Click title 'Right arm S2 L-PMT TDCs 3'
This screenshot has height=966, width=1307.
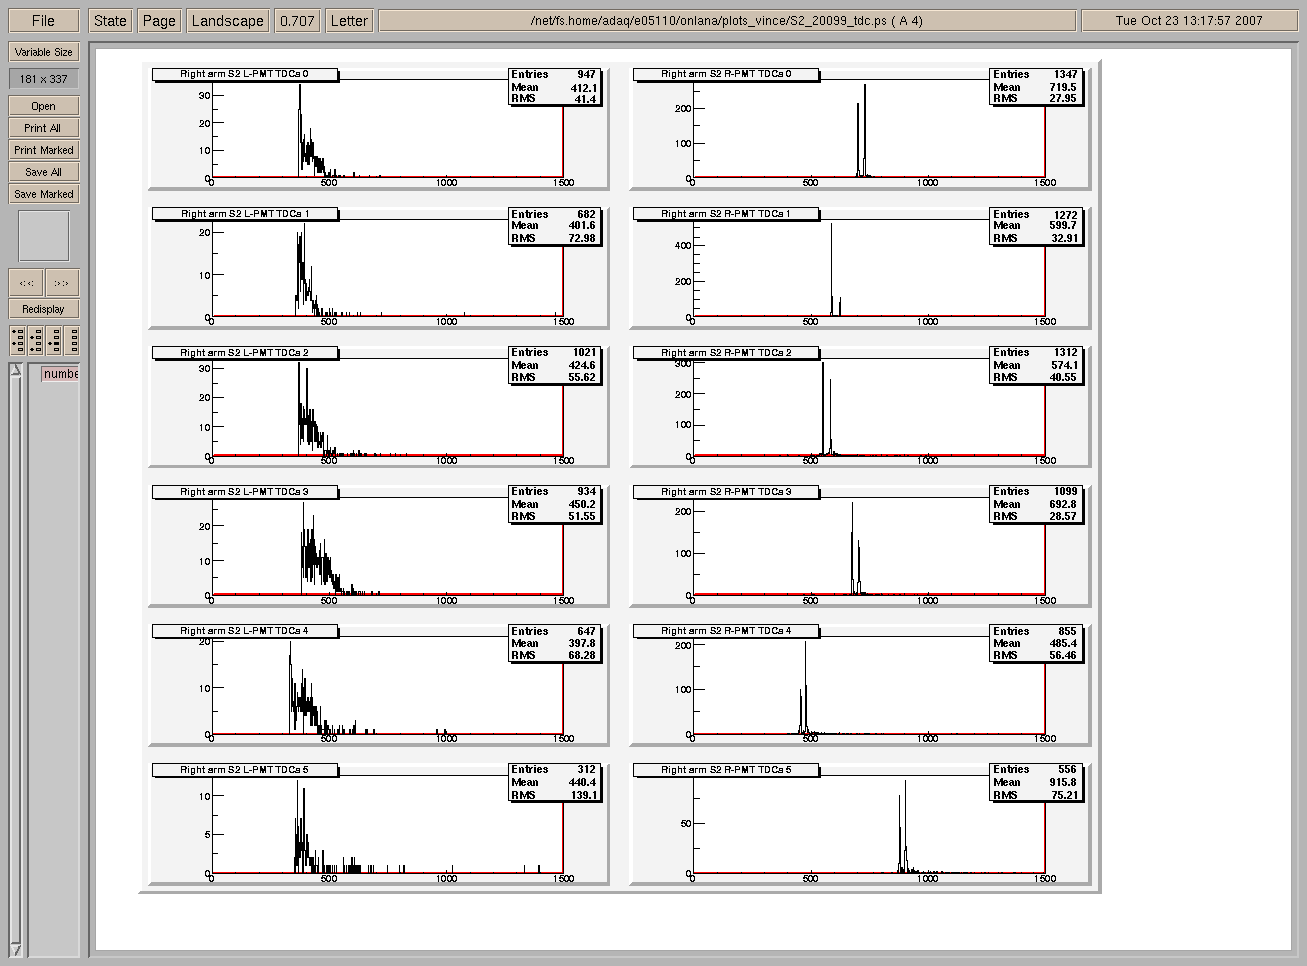[x=245, y=491]
